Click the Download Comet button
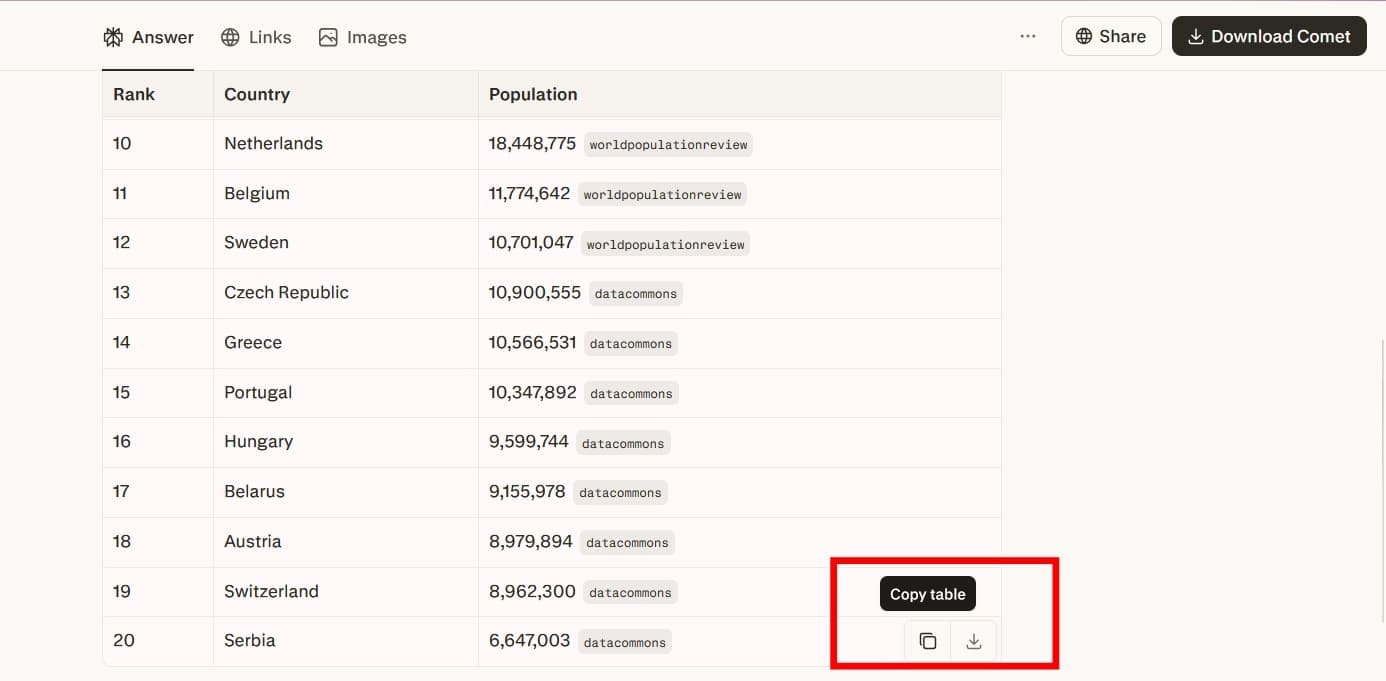This screenshot has height=681, width=1386. [x=1269, y=36]
